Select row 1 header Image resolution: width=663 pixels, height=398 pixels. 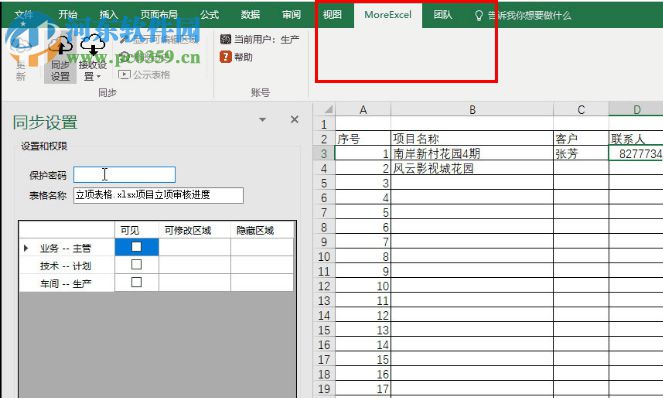(324, 124)
